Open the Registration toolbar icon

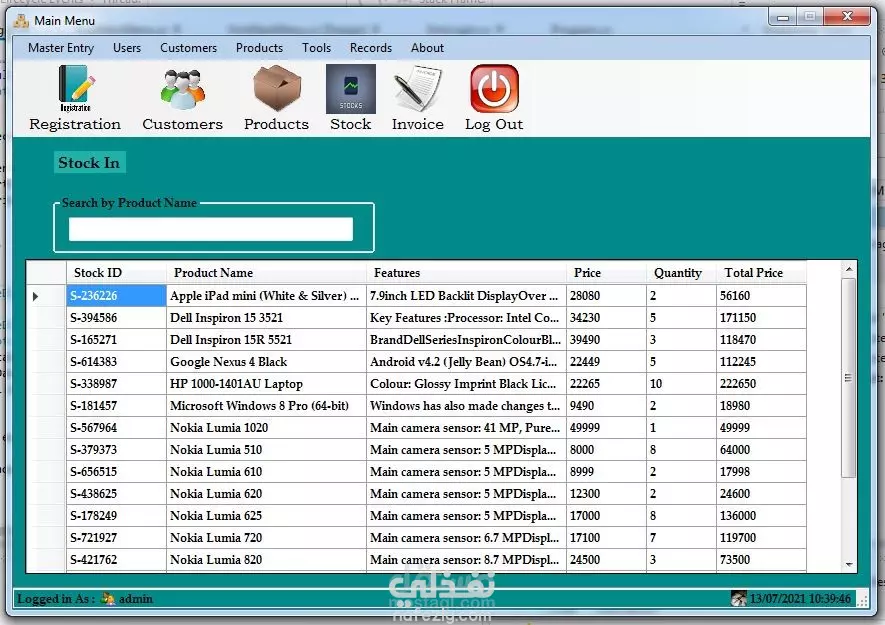(x=75, y=89)
